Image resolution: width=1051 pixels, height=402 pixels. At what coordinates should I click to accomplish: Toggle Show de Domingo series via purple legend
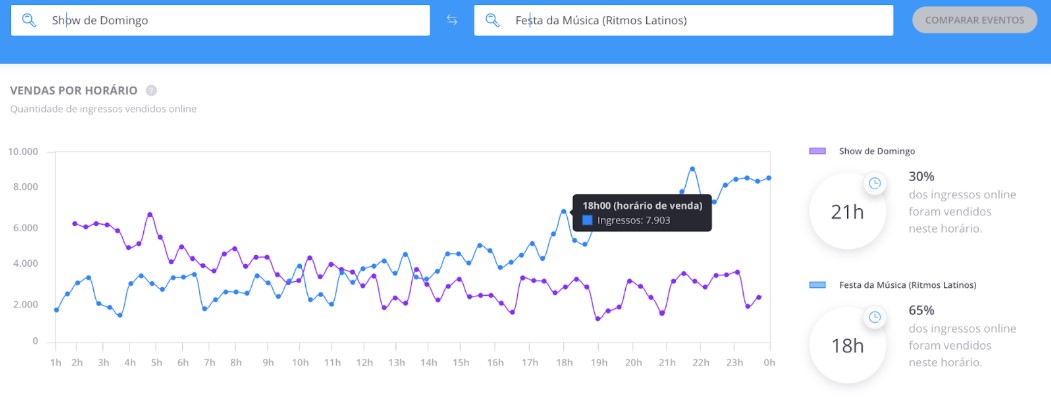point(817,151)
